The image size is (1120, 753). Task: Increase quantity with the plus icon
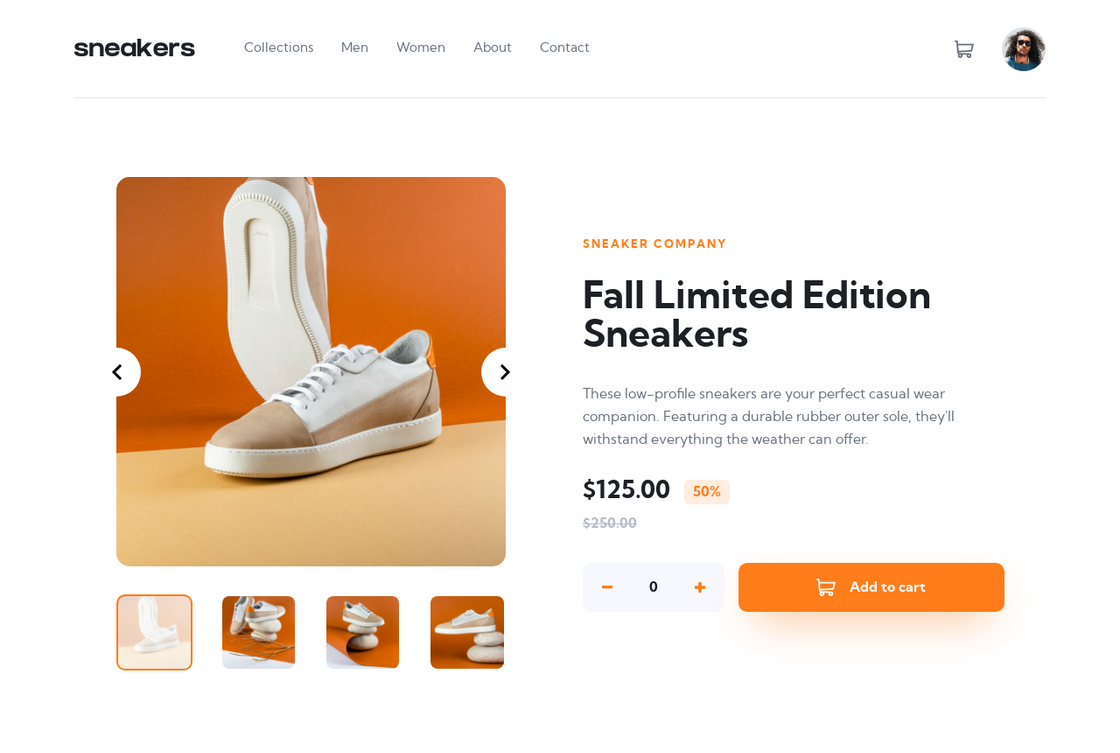[700, 587]
